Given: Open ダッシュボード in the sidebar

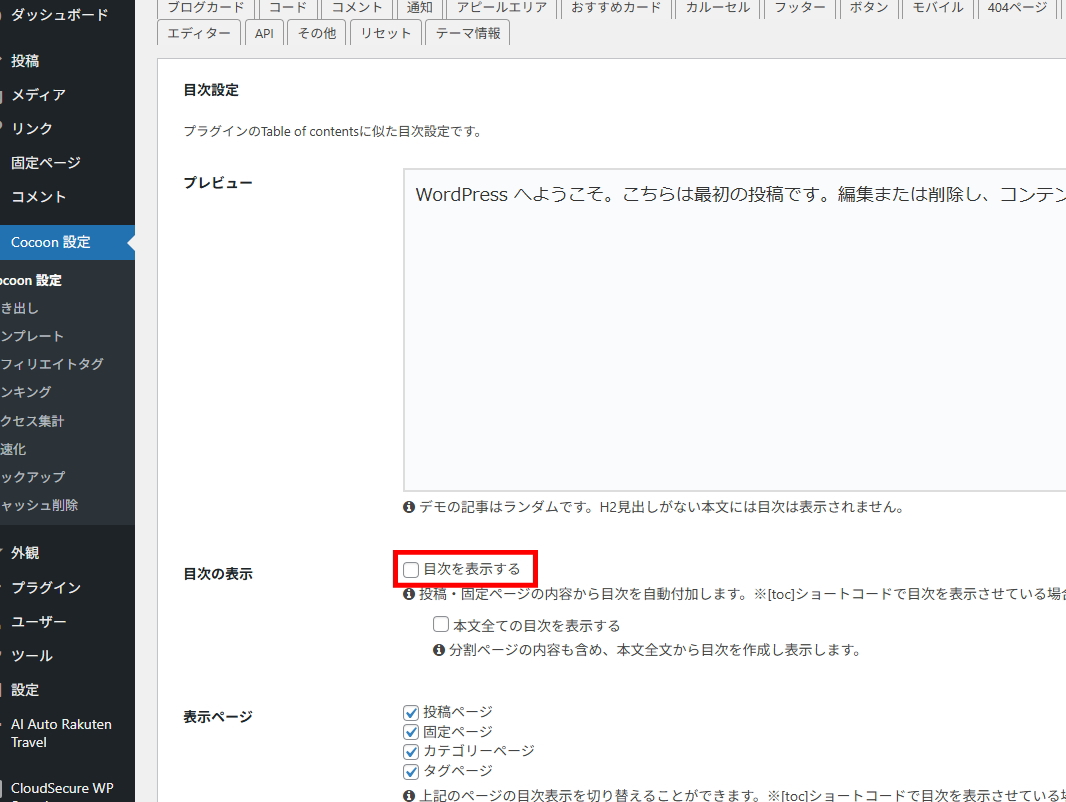Looking at the screenshot, I should [x=59, y=15].
